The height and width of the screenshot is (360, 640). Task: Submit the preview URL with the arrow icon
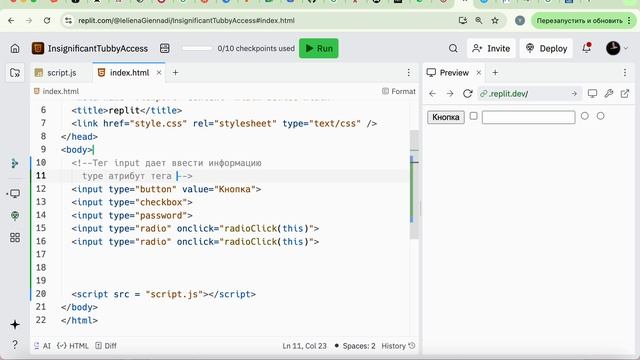click(x=574, y=94)
